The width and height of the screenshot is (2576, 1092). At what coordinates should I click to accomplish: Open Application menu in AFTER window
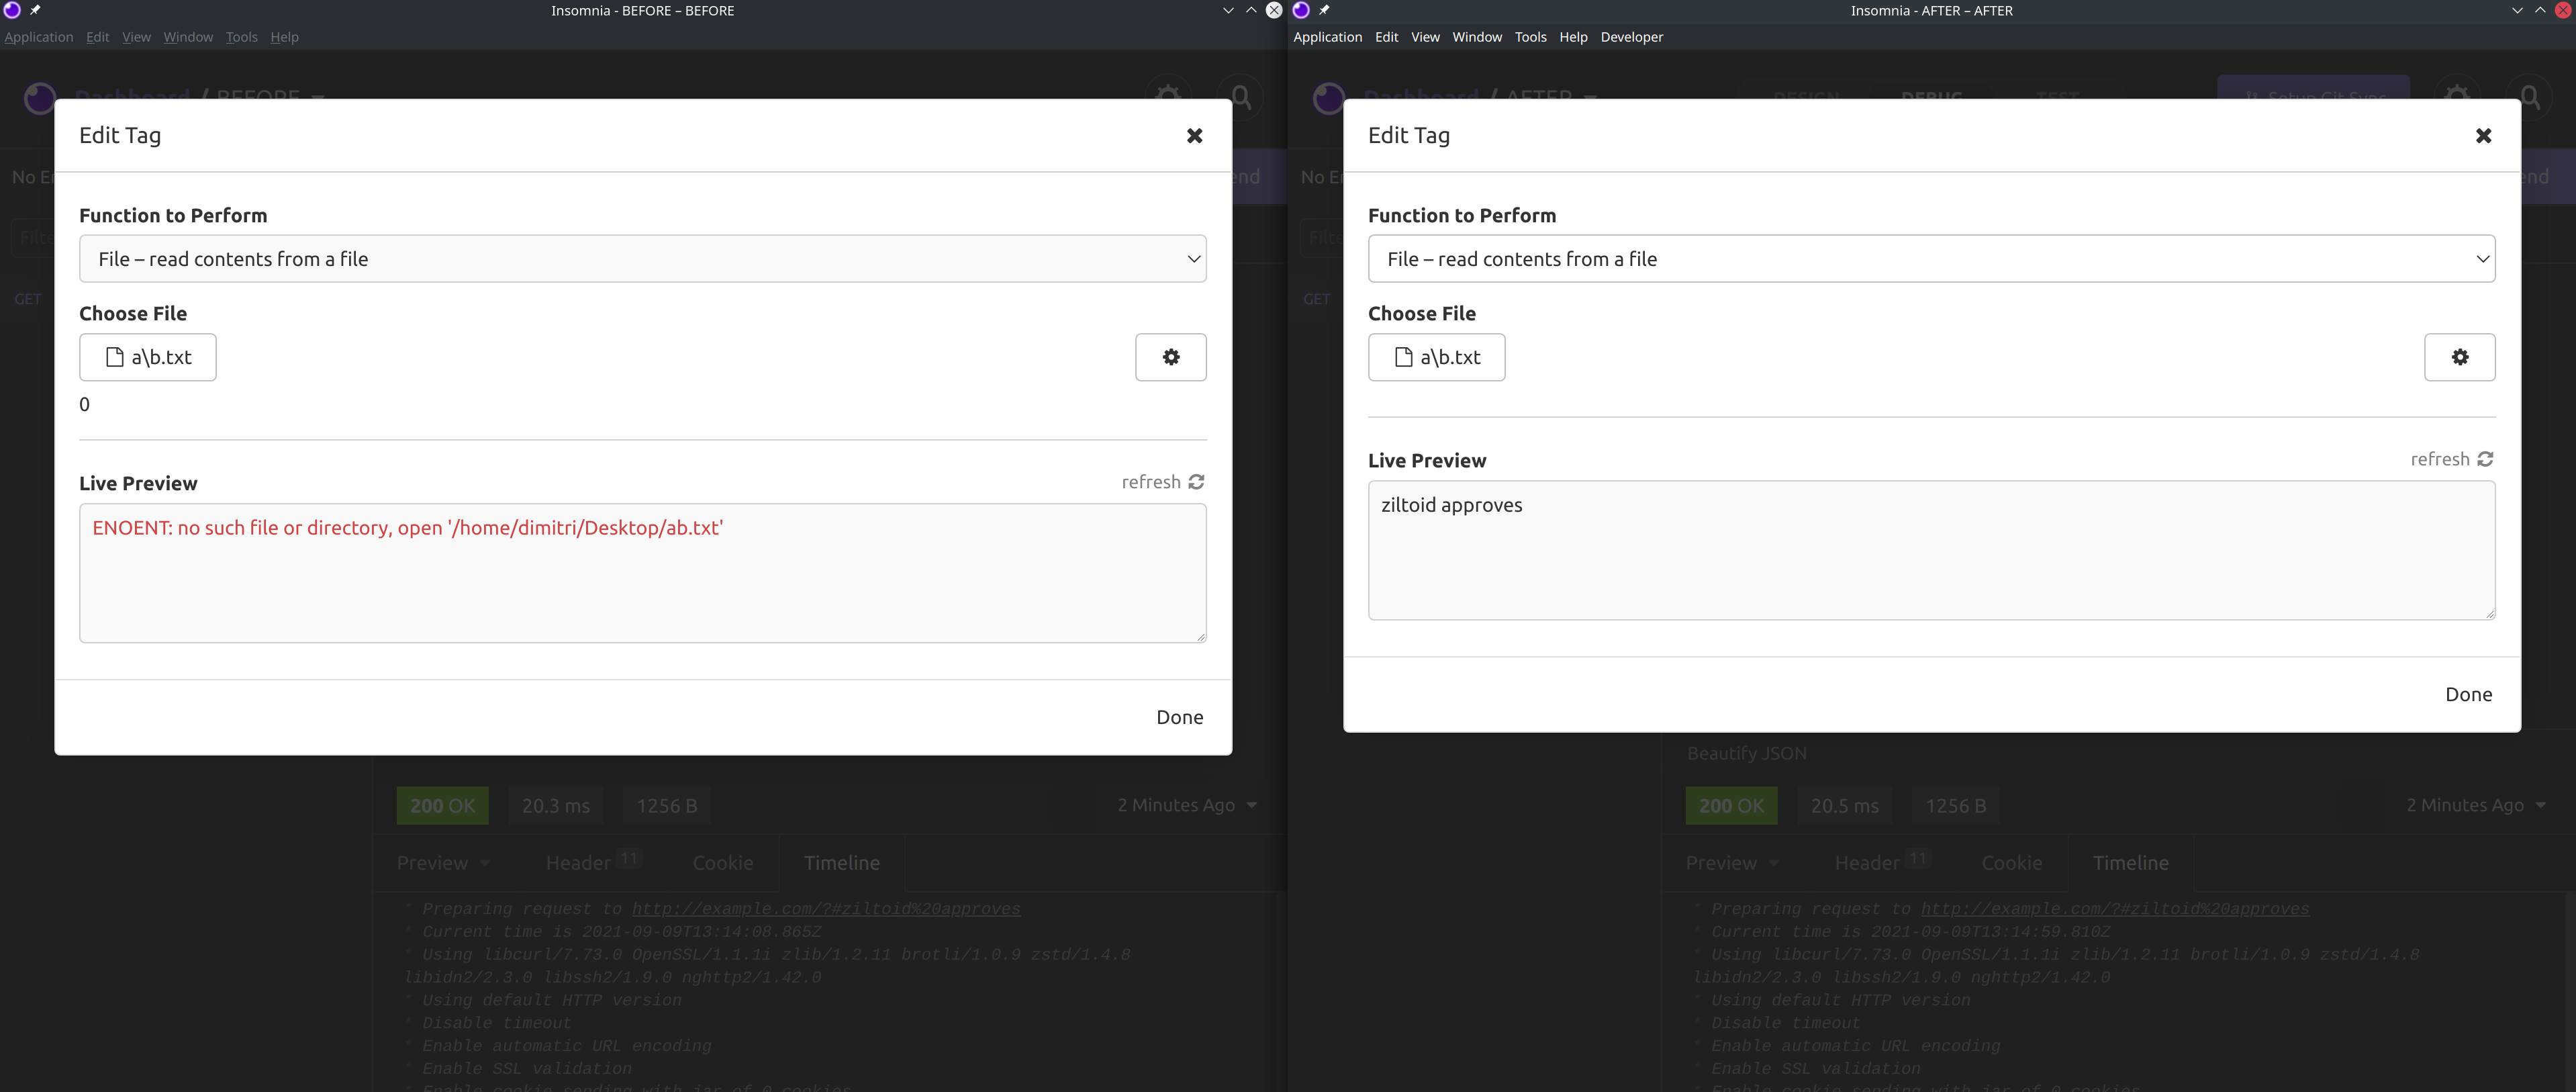point(1327,37)
